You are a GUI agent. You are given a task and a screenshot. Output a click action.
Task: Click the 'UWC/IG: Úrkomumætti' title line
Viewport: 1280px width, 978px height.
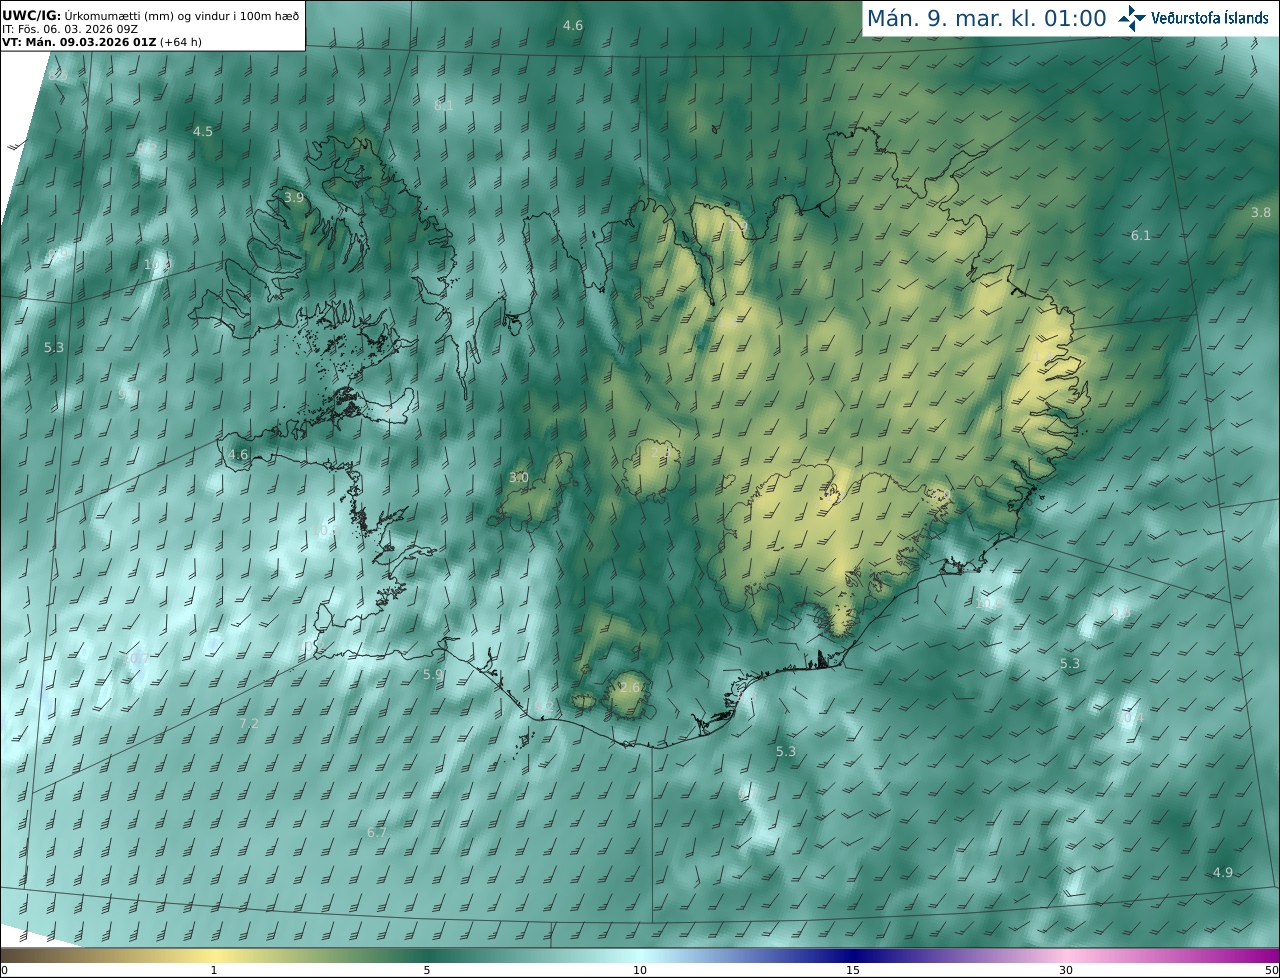pyautogui.click(x=150, y=15)
